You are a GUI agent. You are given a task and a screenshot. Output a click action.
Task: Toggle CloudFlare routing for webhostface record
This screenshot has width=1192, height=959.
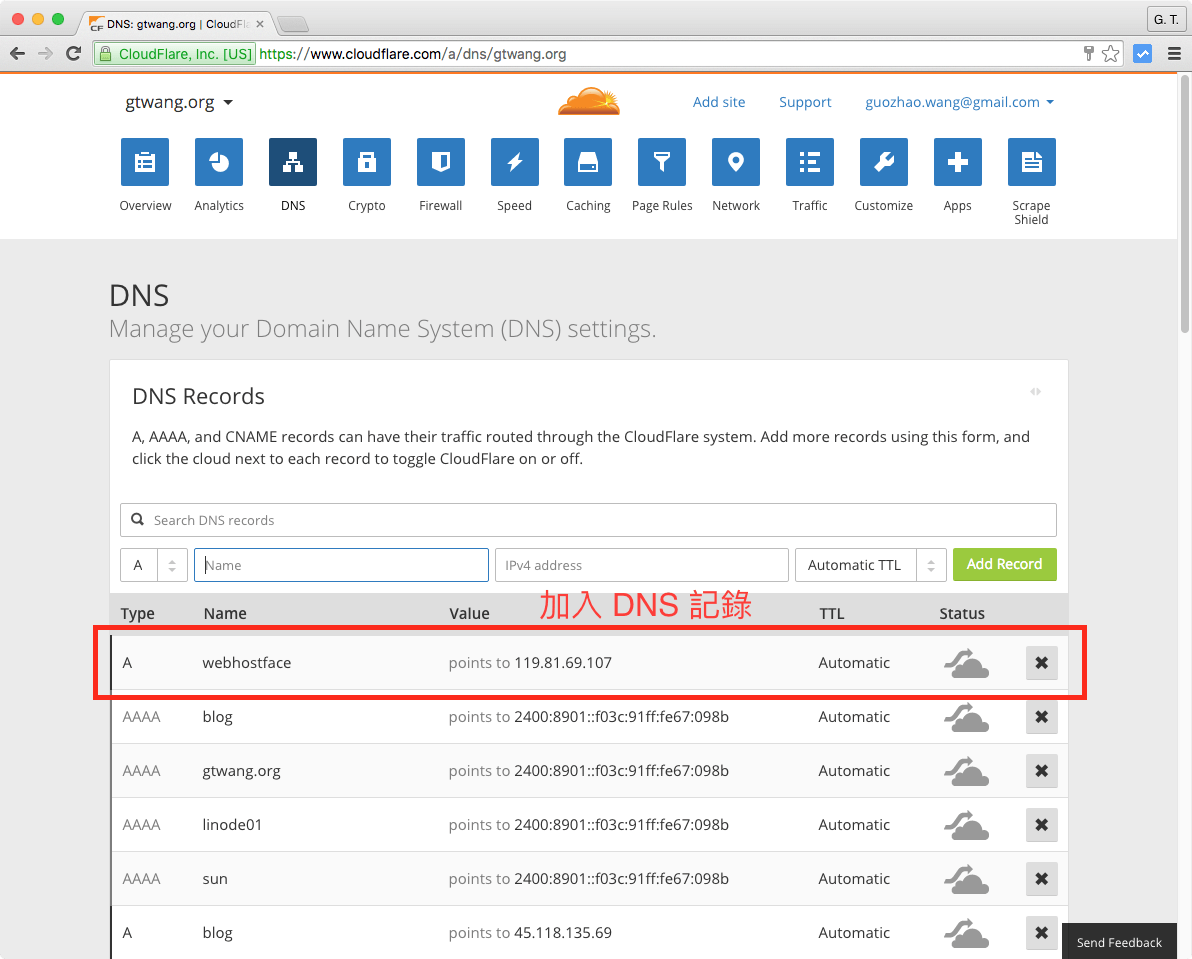click(966, 662)
